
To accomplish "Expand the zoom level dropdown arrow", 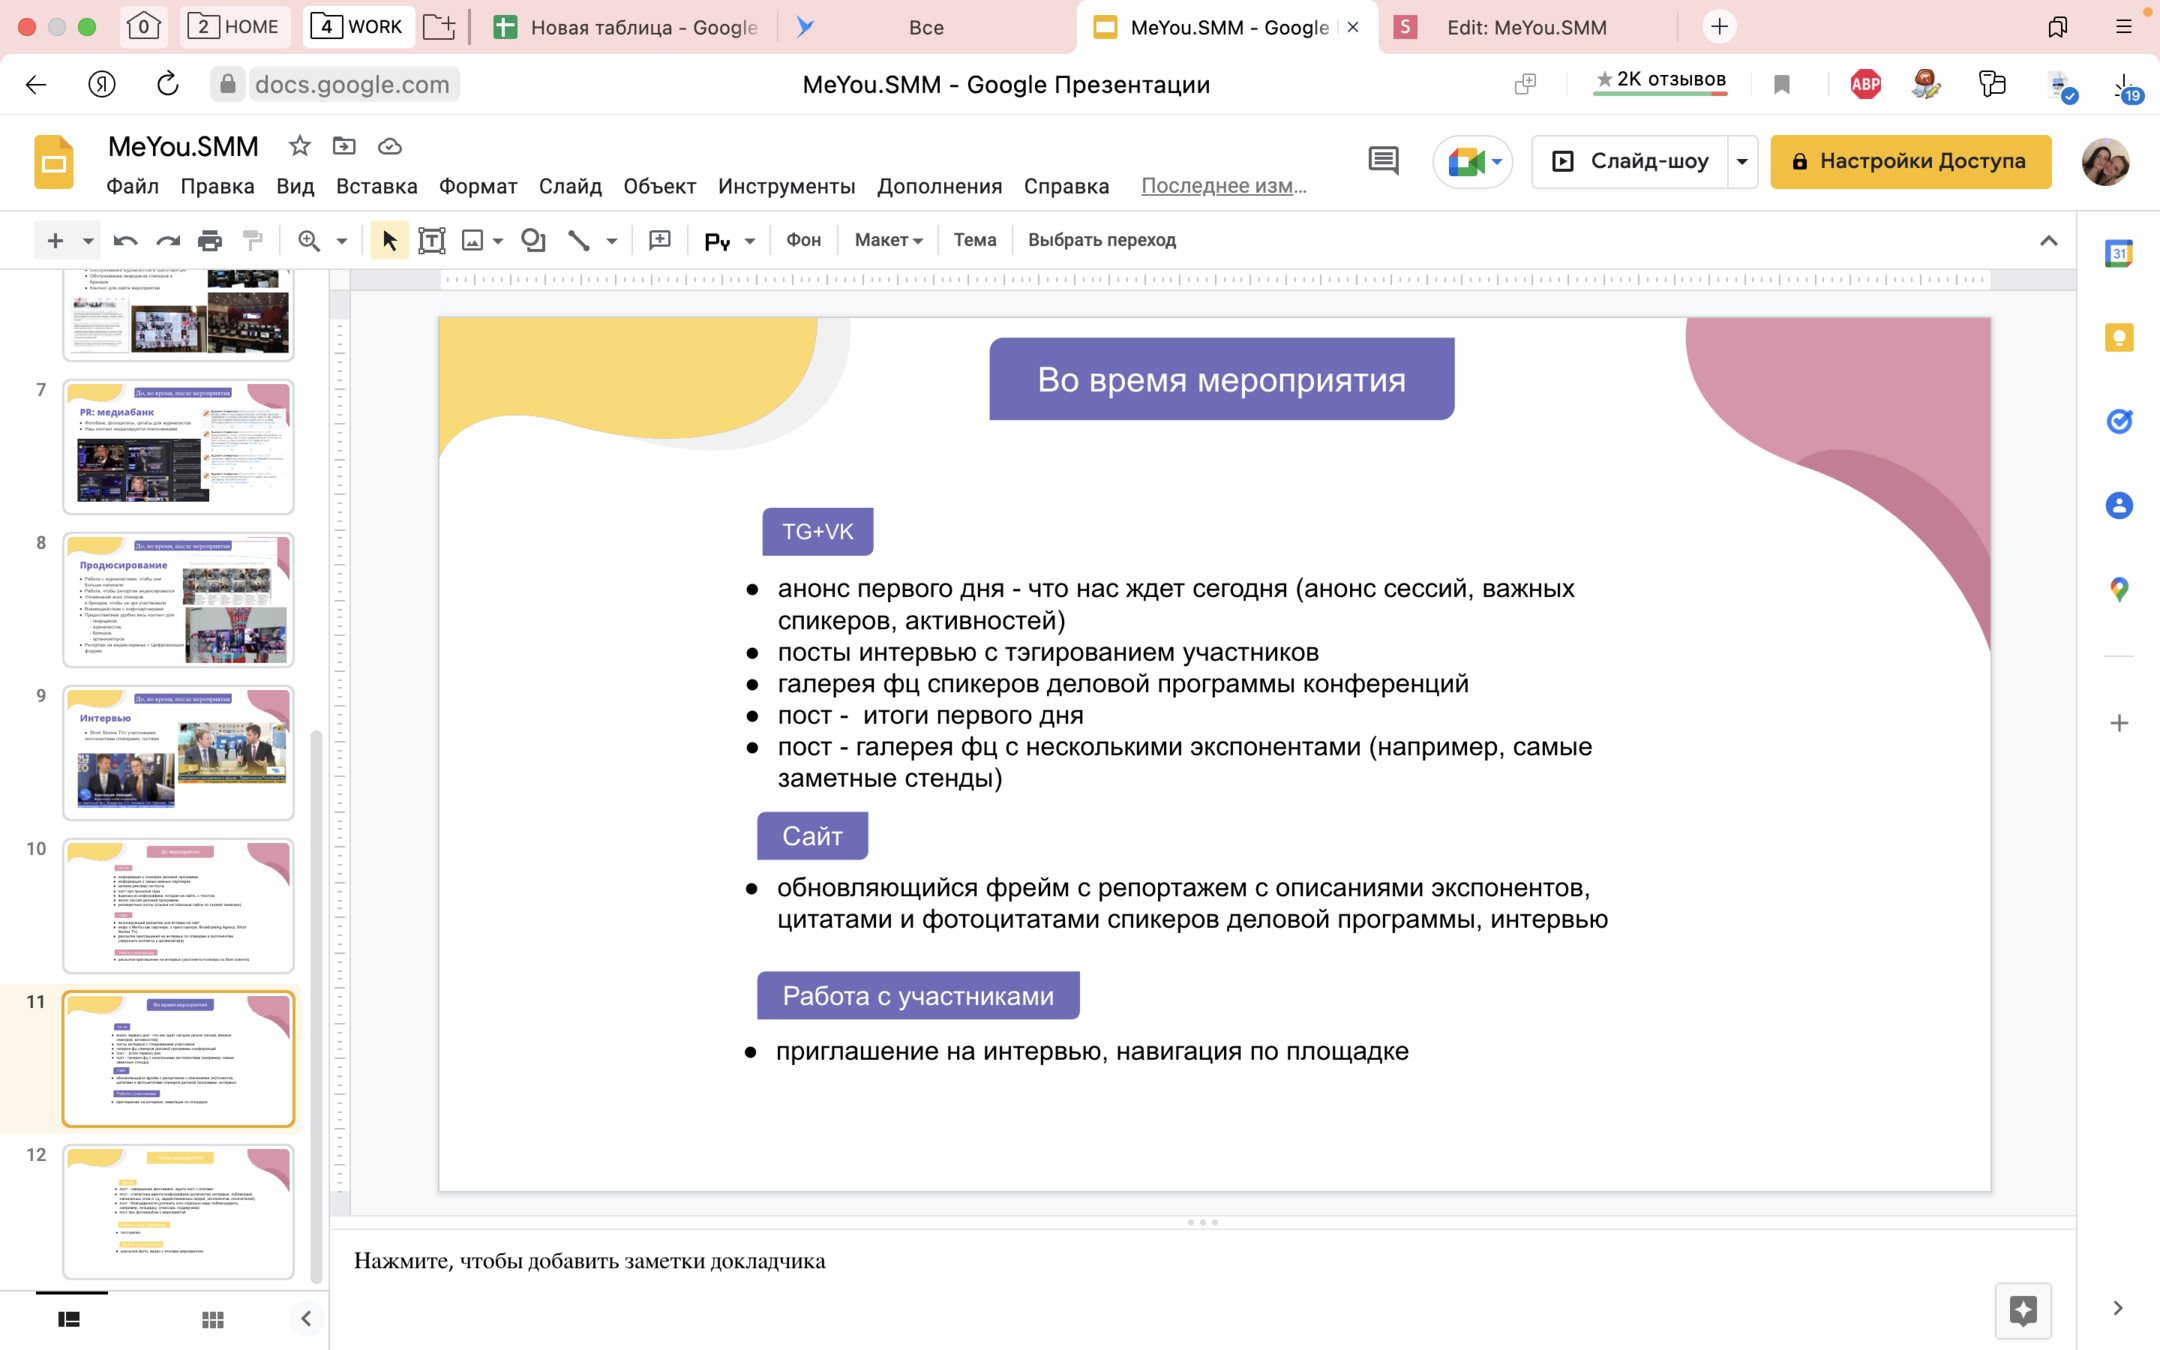I will [342, 241].
